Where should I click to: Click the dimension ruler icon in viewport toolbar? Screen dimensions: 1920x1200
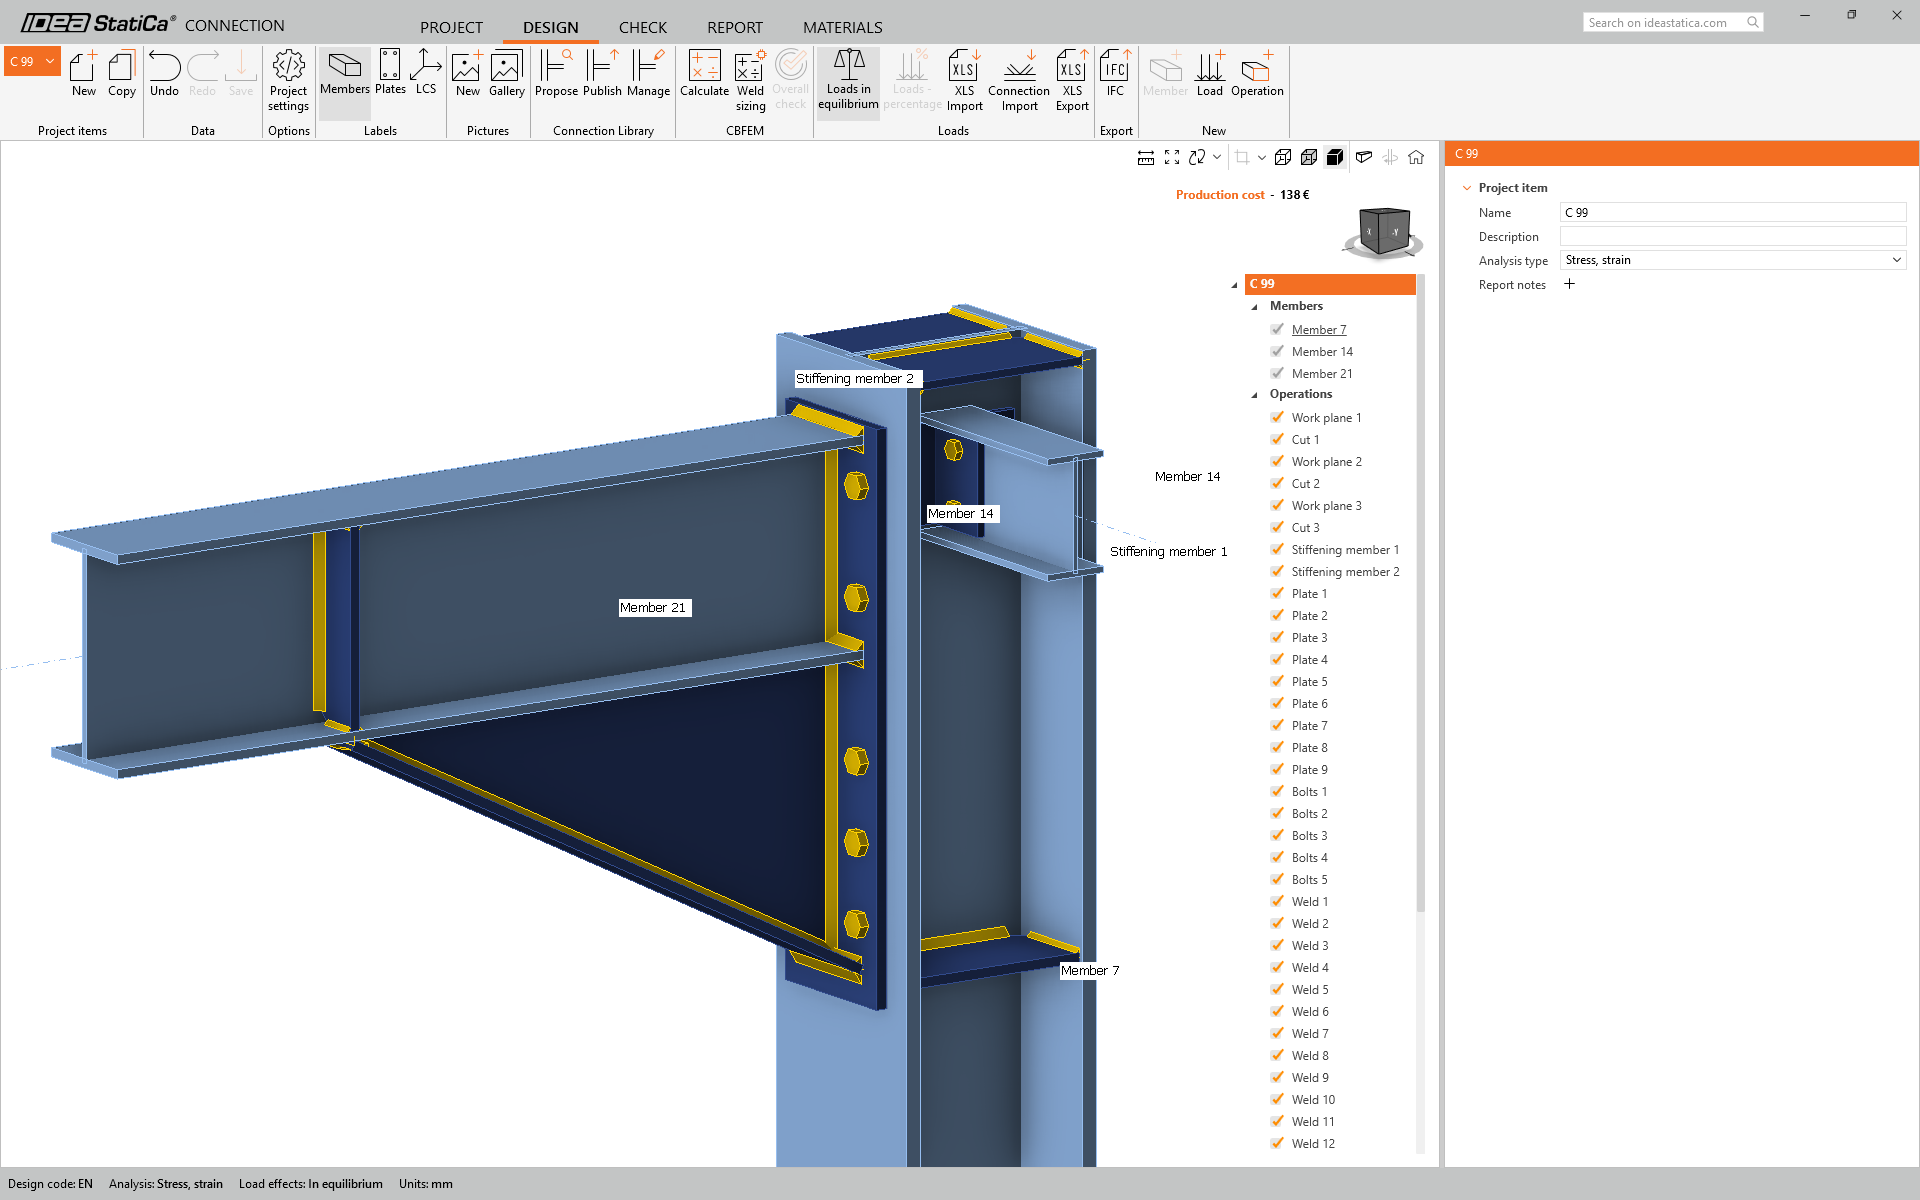[x=1146, y=157]
